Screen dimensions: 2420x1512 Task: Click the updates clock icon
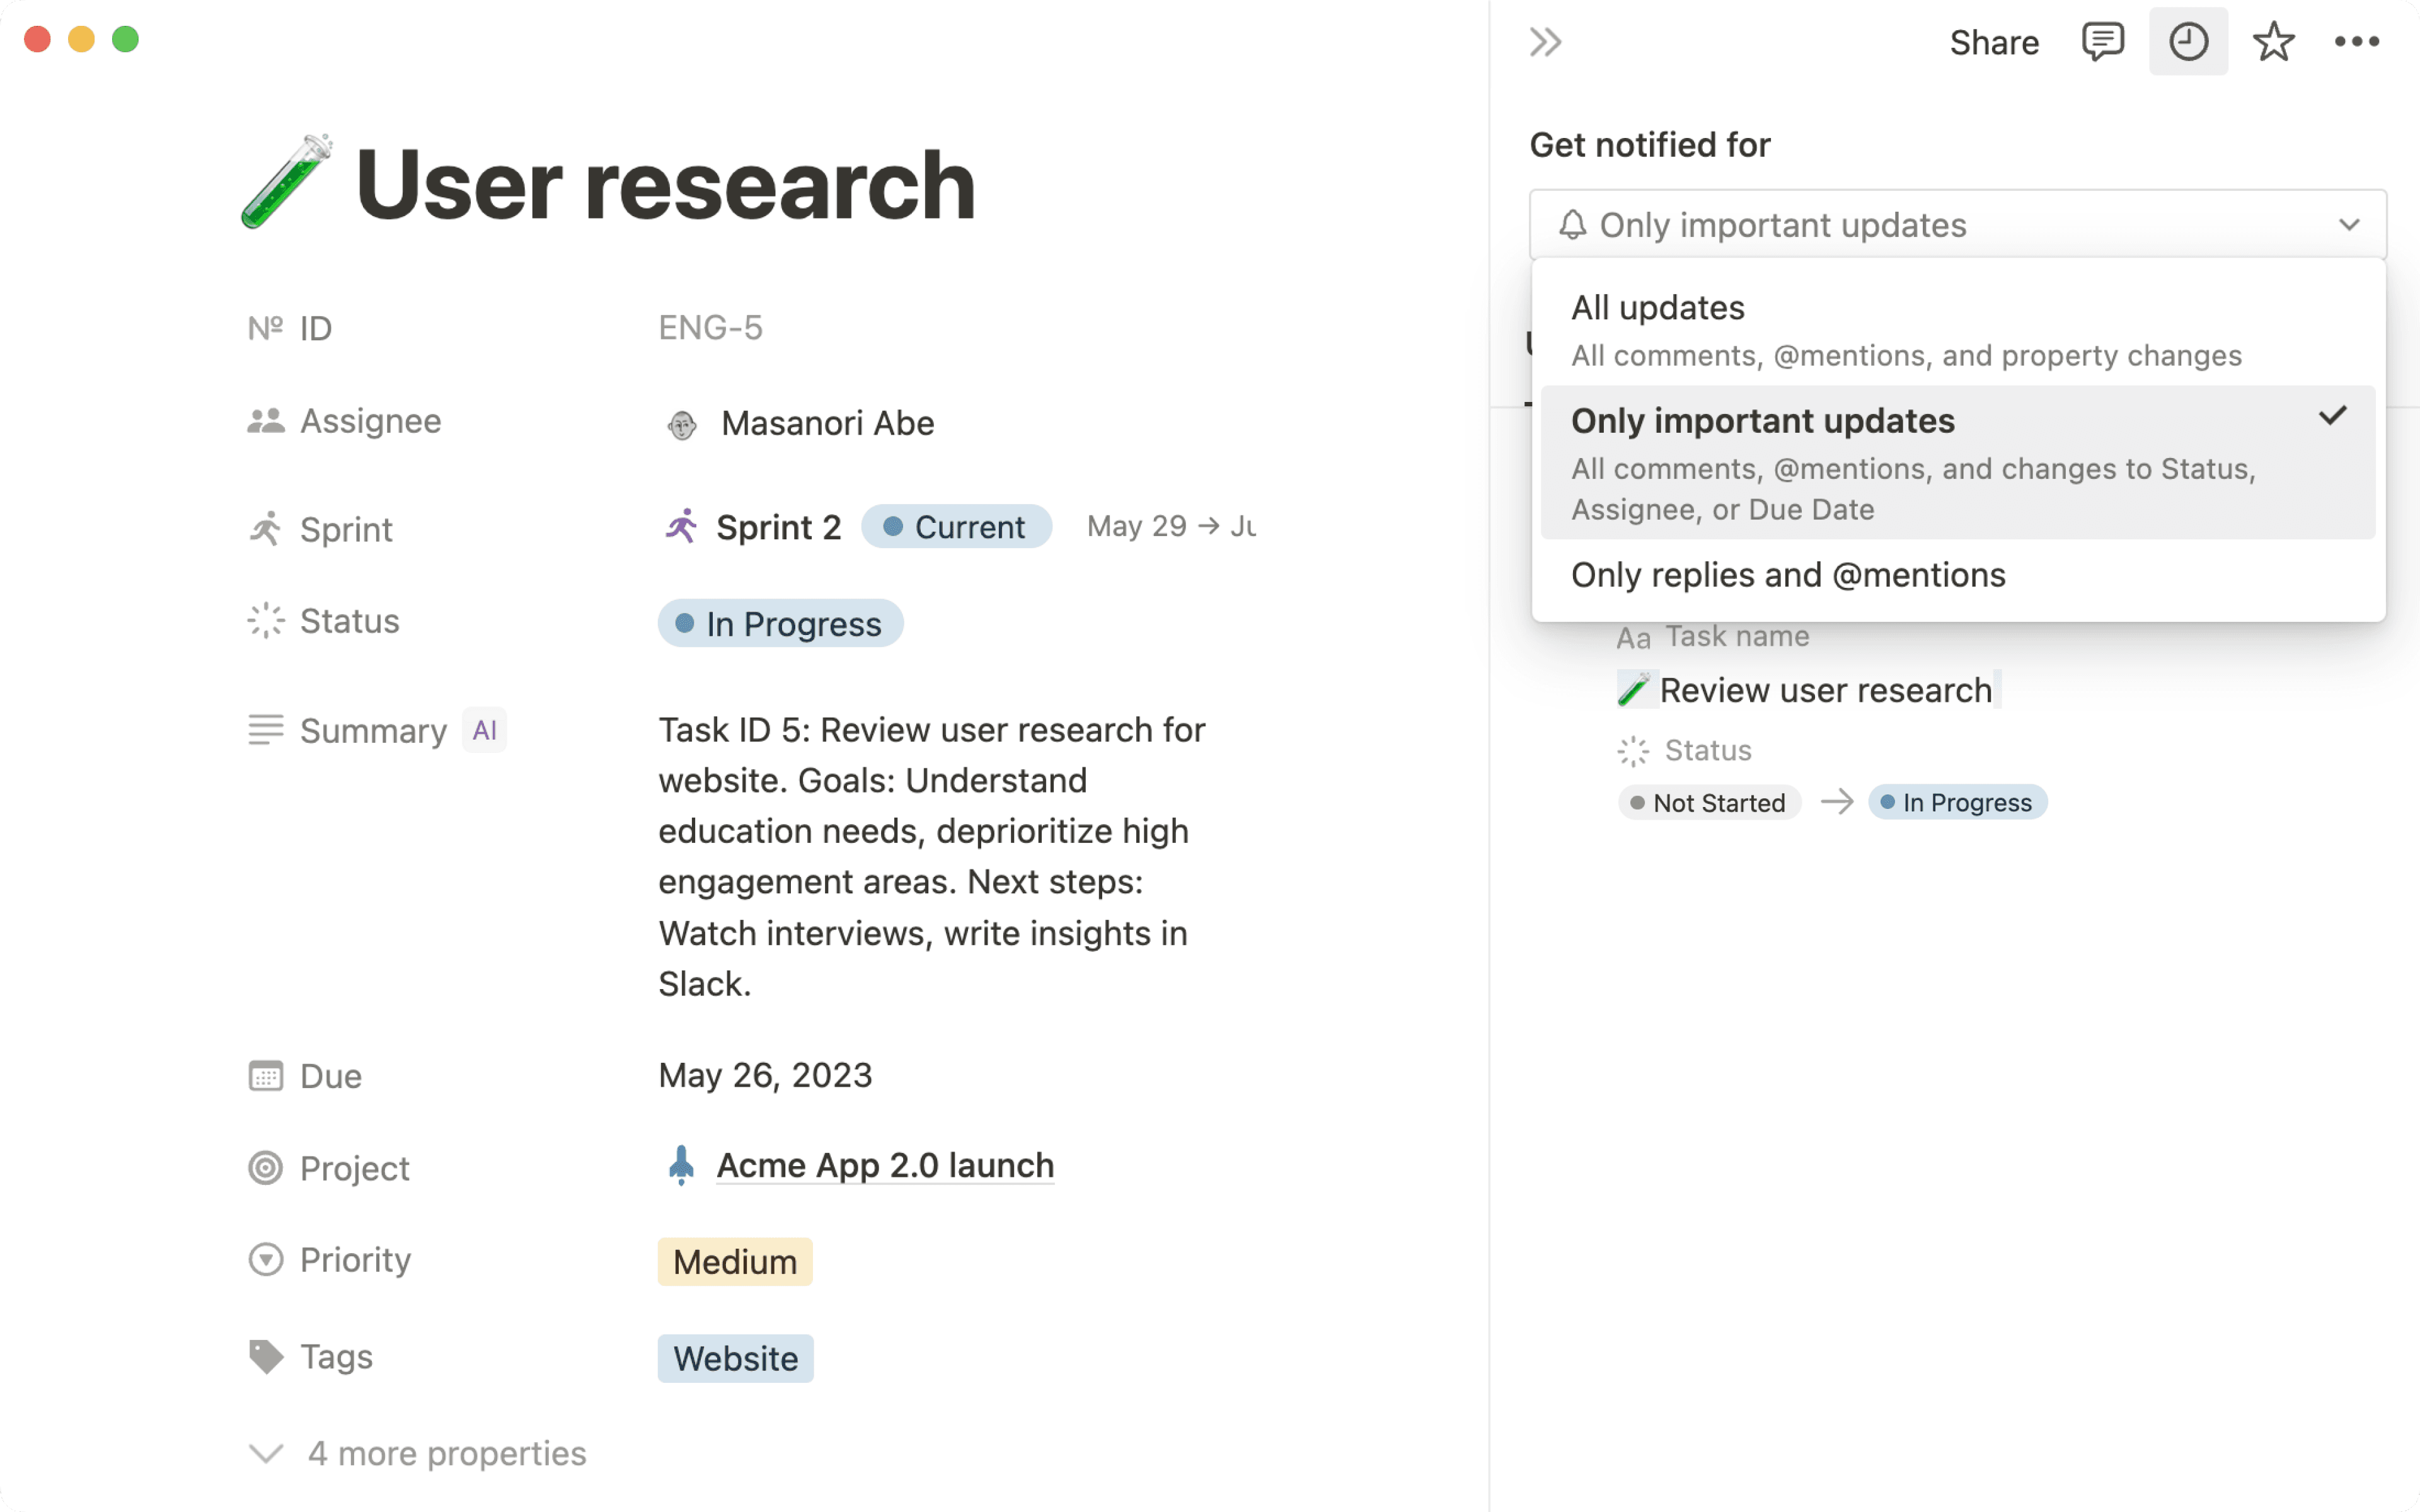(x=2188, y=42)
